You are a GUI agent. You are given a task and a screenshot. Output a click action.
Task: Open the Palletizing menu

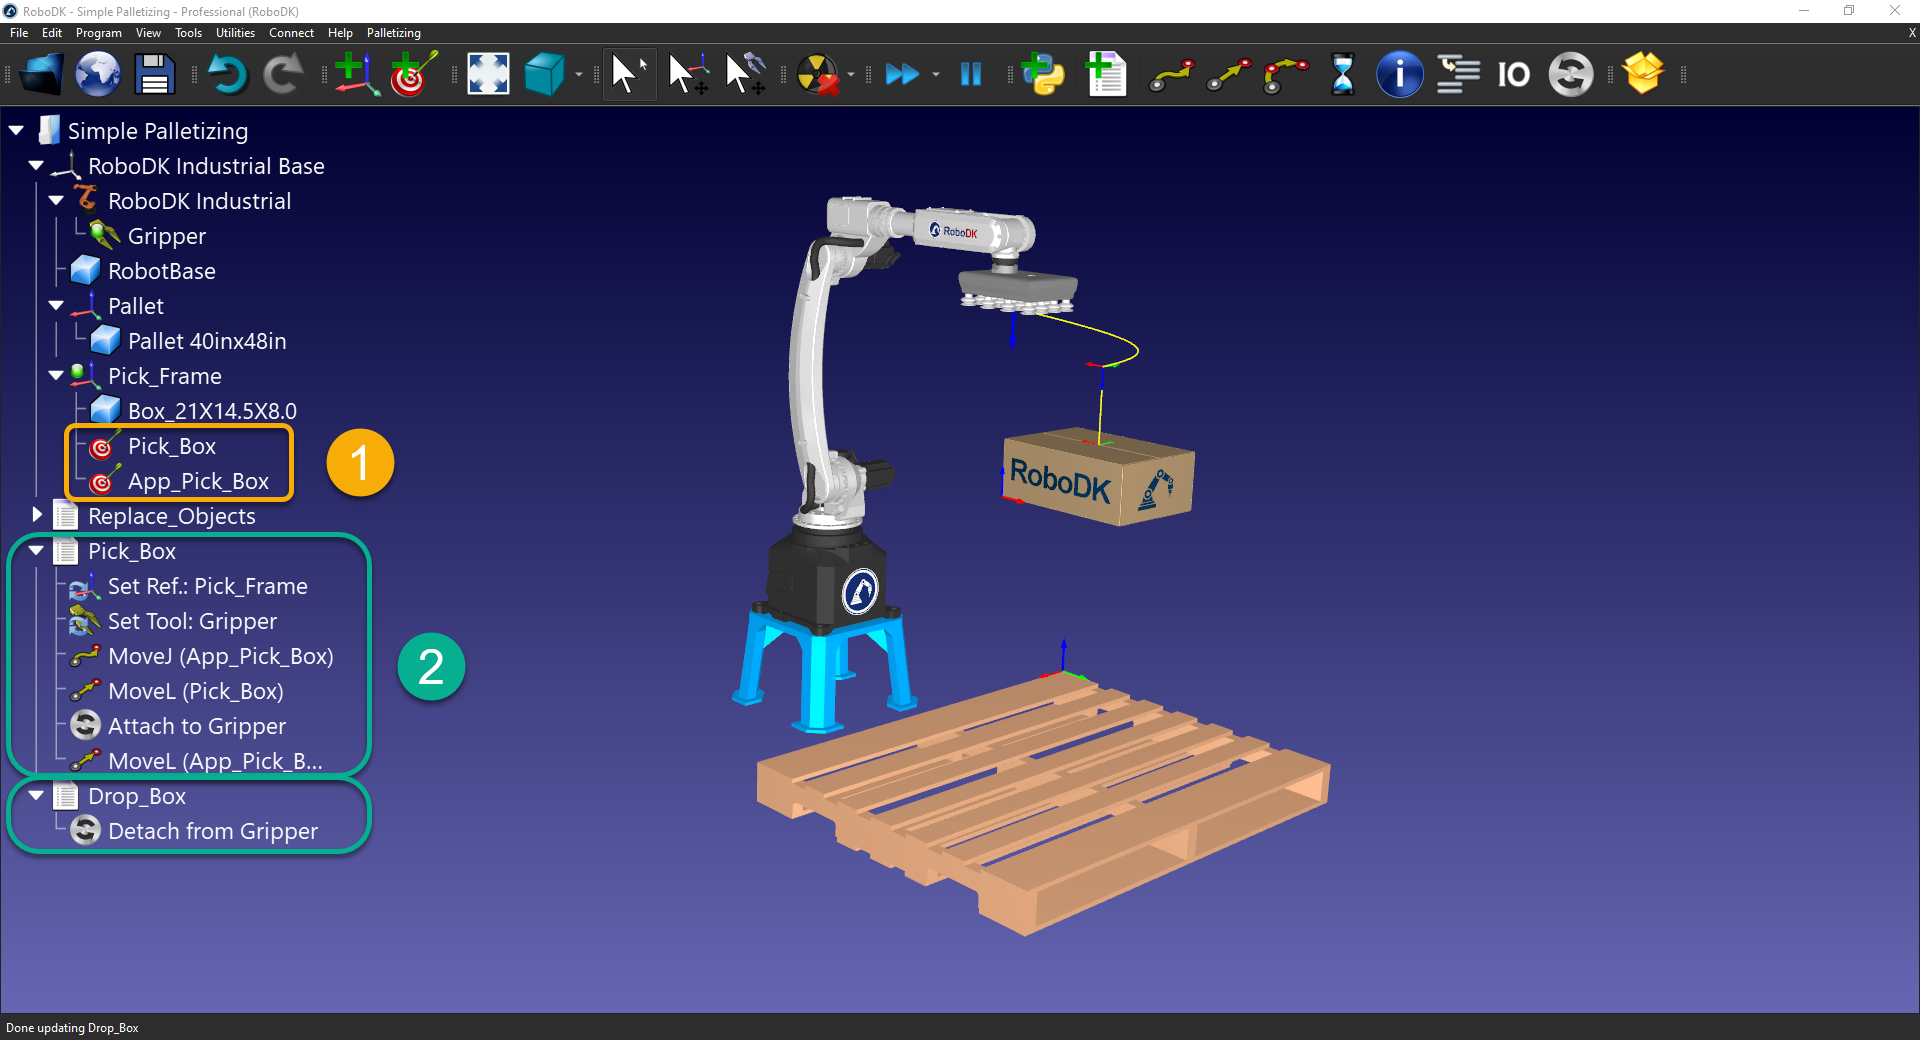(392, 33)
